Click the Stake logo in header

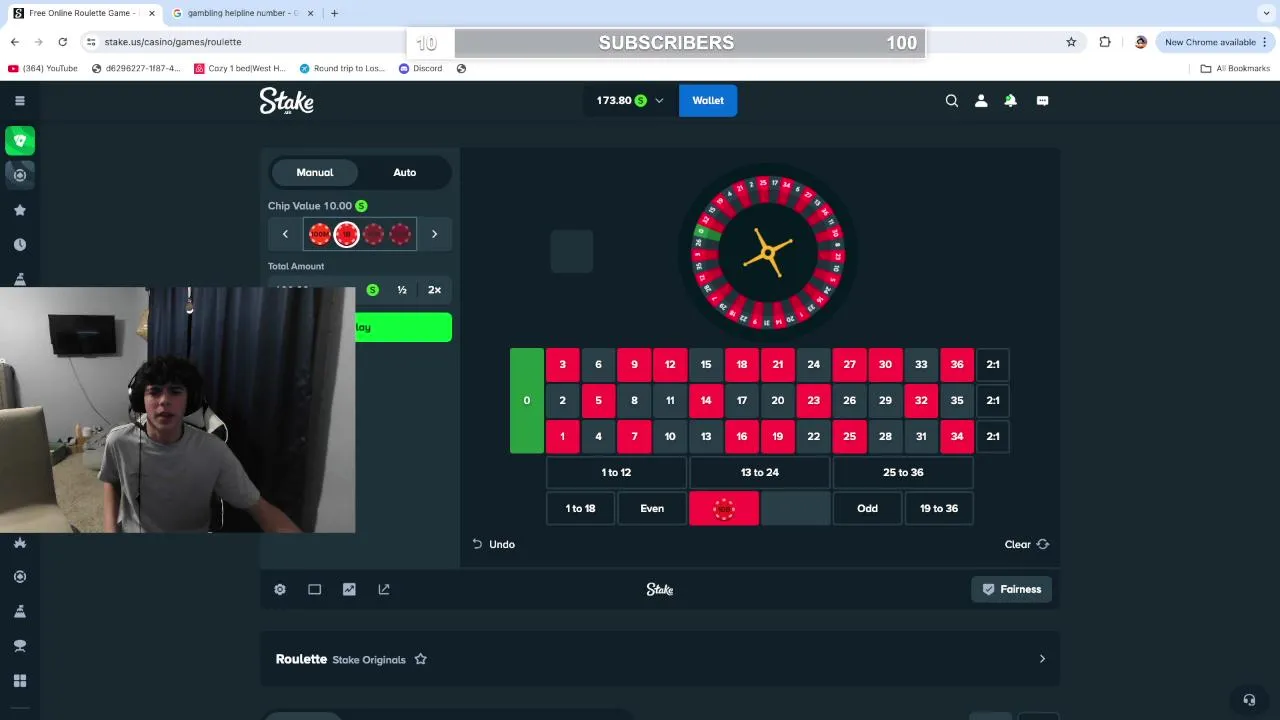tap(287, 100)
